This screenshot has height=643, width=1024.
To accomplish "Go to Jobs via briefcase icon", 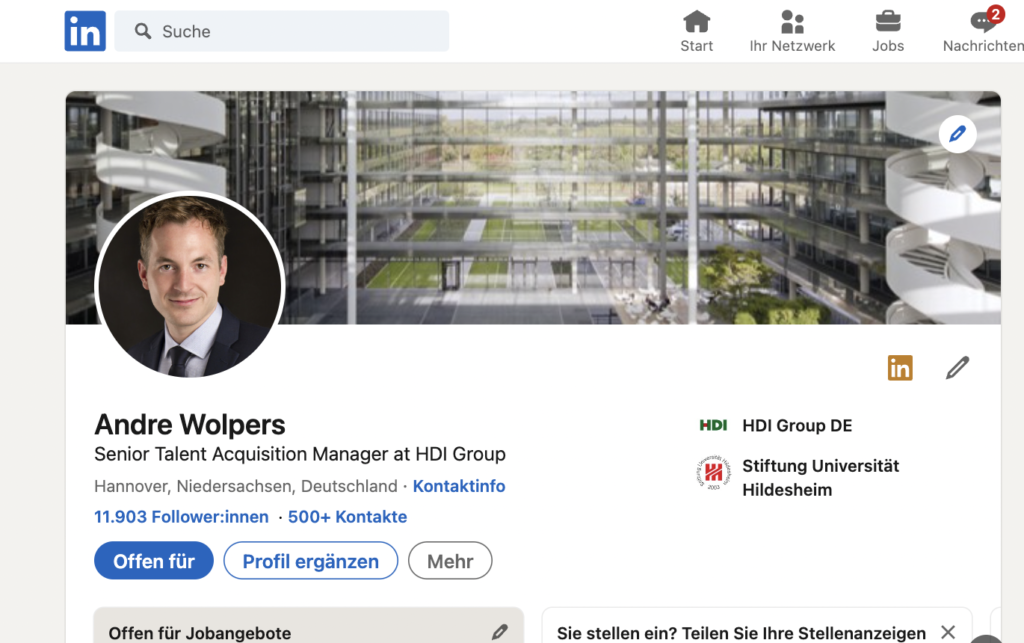I will coord(887,31).
